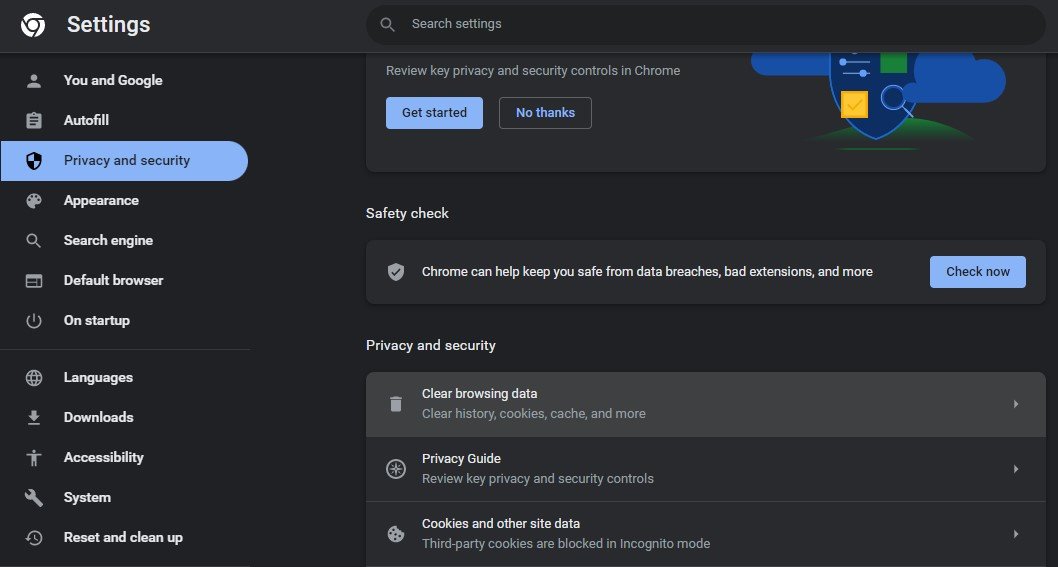
Task: Click the restore clock icon for Reset and clean up
Action: 34,537
